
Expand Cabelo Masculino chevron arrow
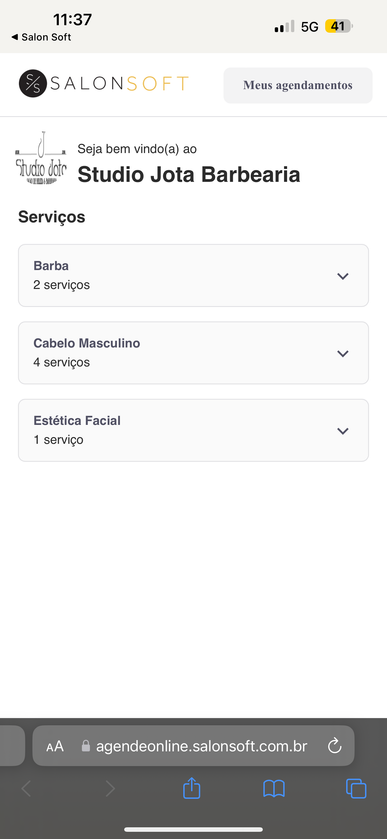click(343, 354)
